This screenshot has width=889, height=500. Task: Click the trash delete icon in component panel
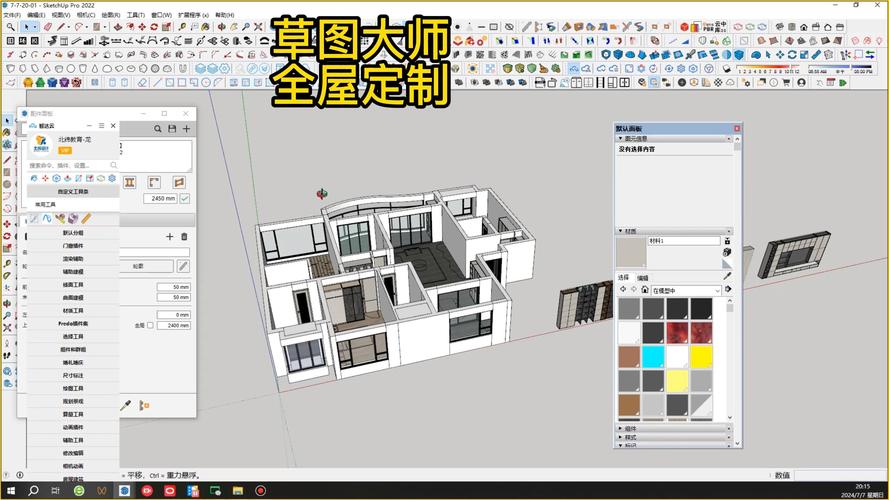(x=184, y=236)
